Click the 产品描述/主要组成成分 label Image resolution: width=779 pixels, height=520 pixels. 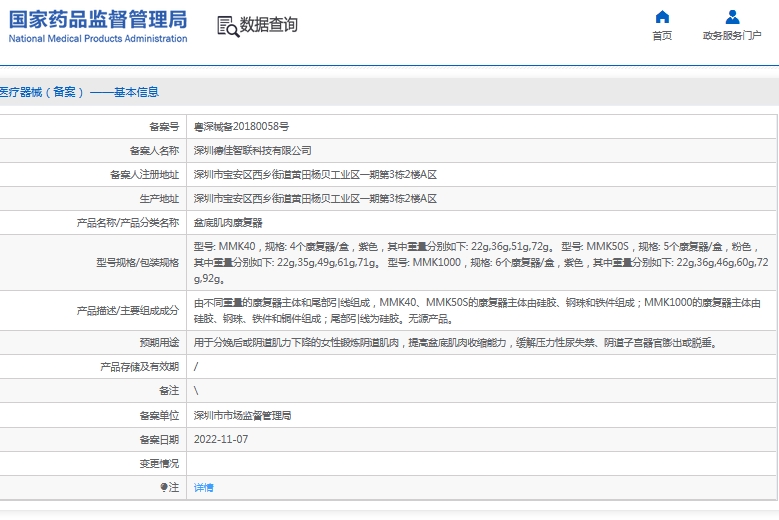point(128,310)
